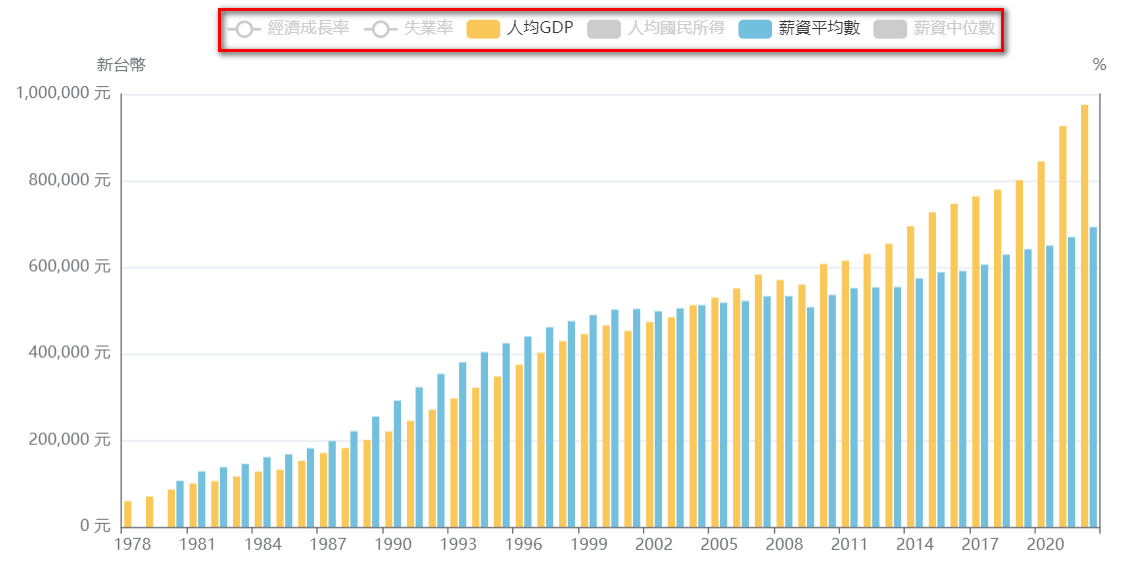Click the 2002 year label
1124x563 pixels.
tap(654, 545)
